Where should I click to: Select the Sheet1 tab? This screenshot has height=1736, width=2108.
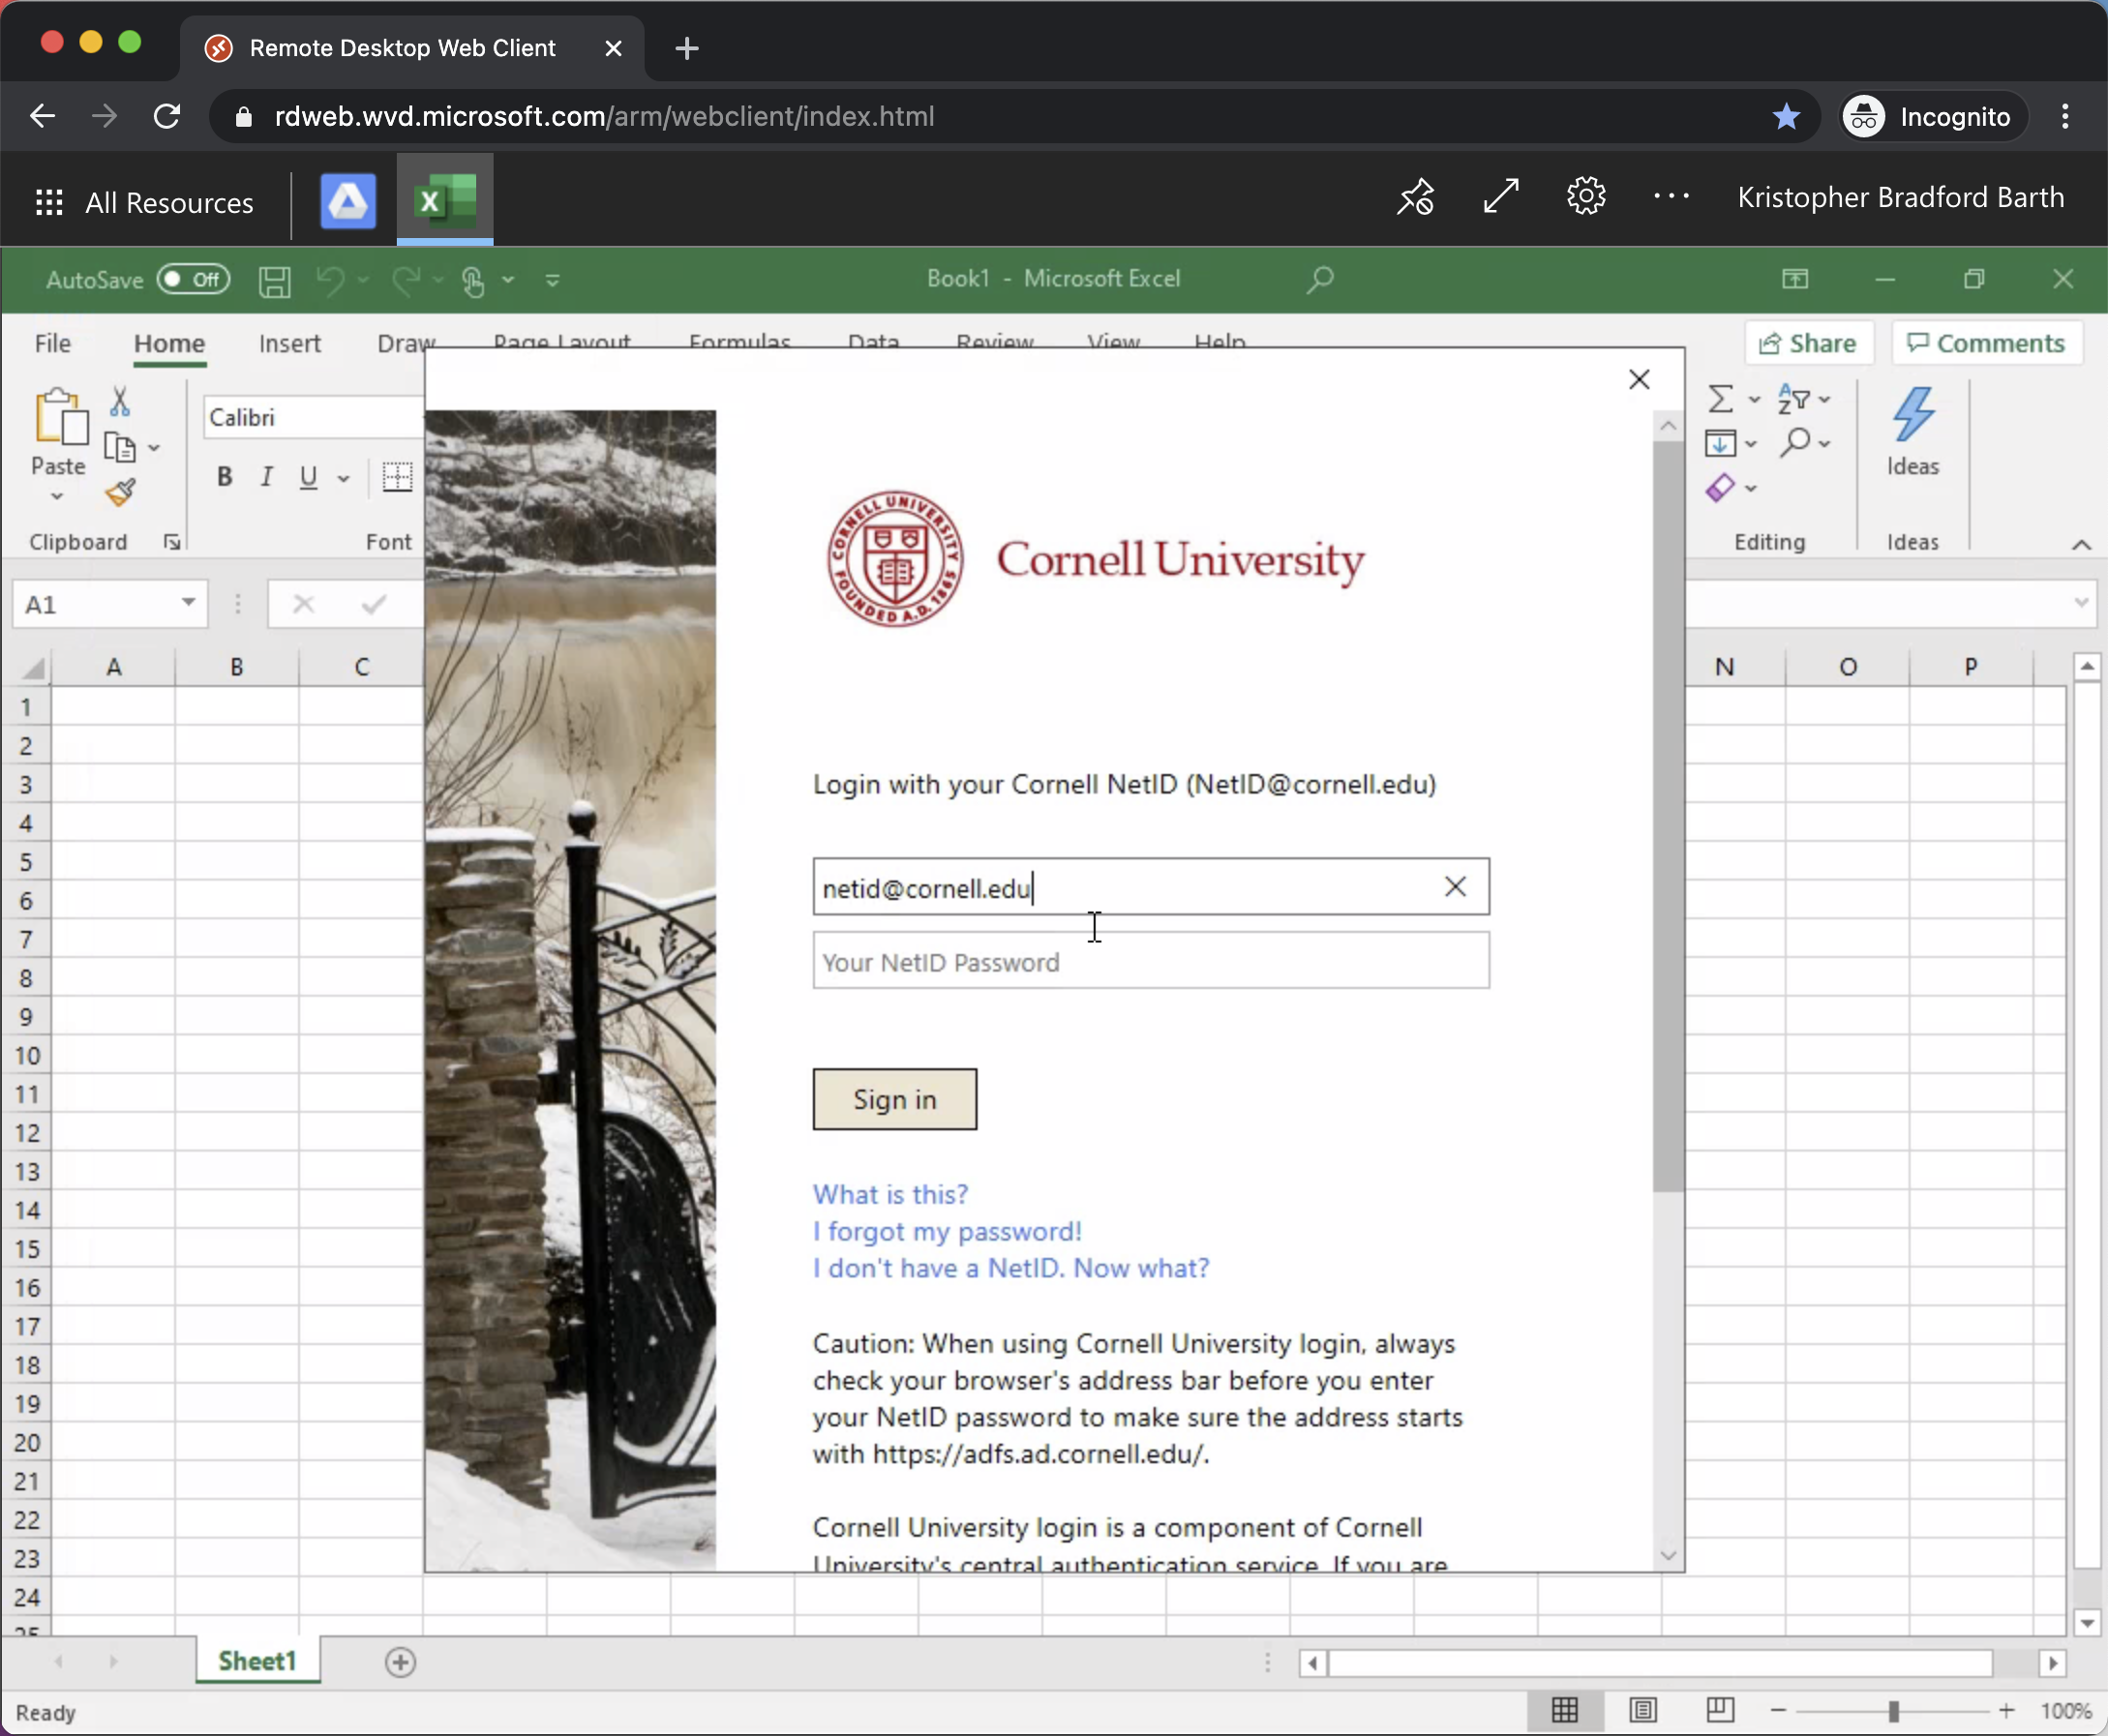coord(257,1661)
